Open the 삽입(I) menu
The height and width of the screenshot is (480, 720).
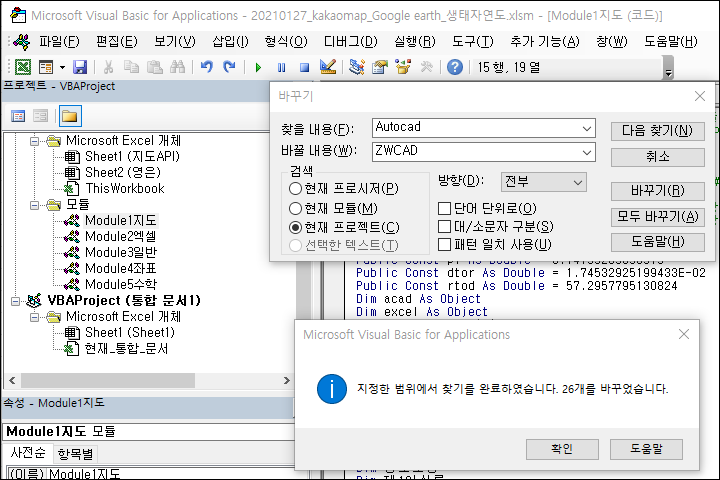tap(230, 42)
